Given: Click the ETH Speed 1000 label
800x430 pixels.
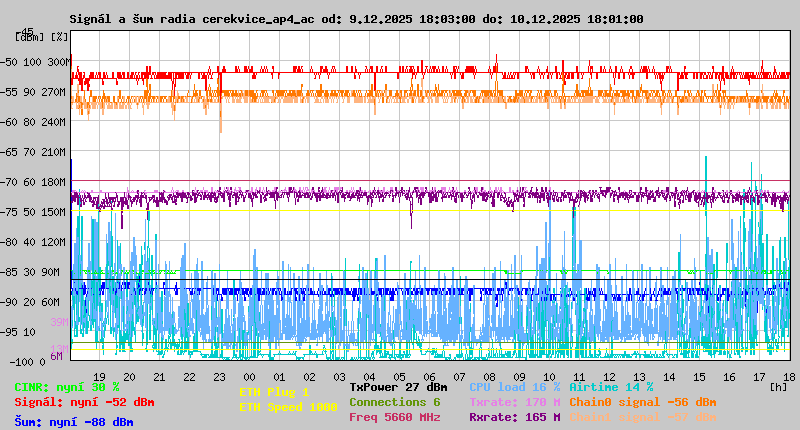Looking at the screenshot, I should [288, 407].
